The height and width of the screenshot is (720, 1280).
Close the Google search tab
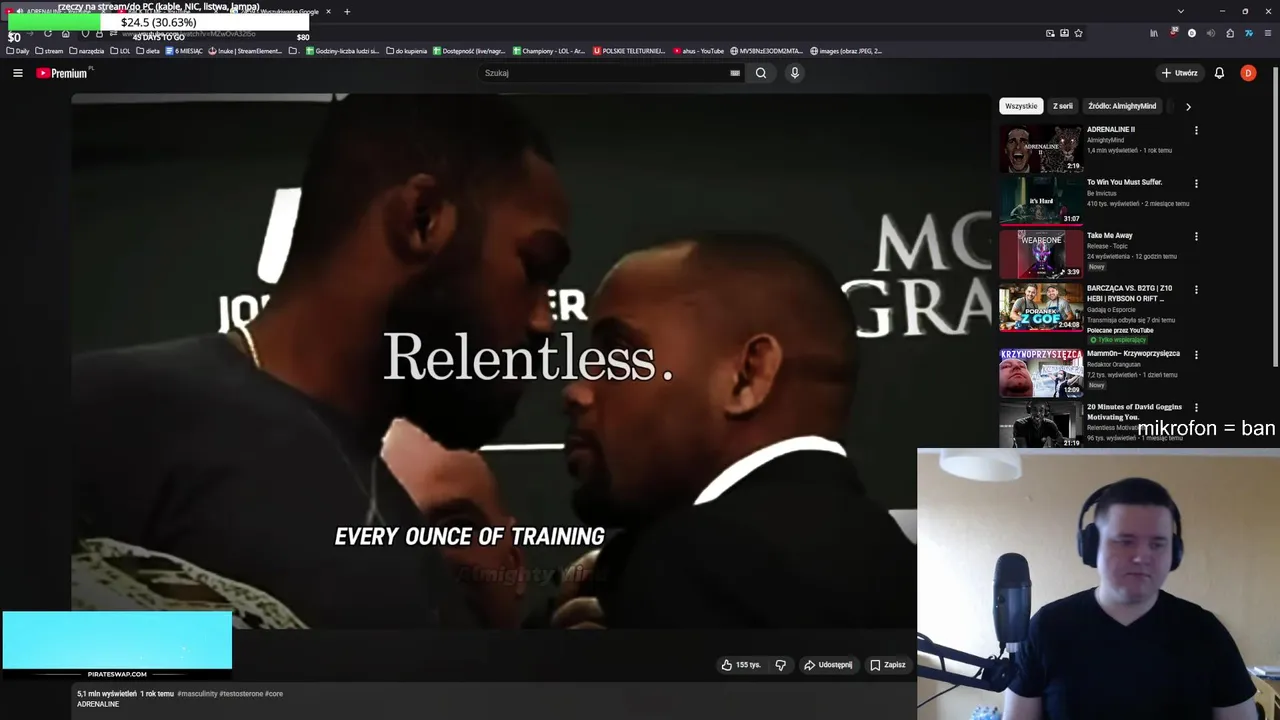click(328, 12)
